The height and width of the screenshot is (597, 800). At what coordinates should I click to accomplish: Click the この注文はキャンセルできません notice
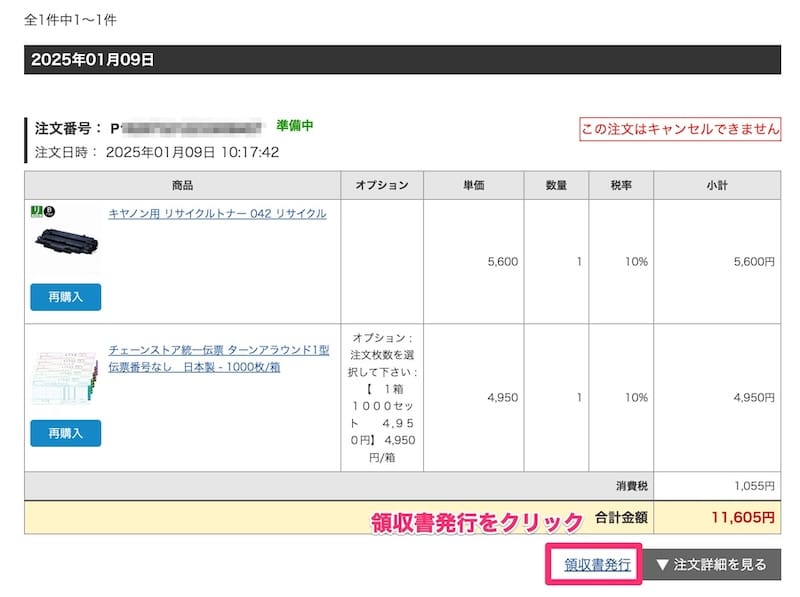[680, 129]
